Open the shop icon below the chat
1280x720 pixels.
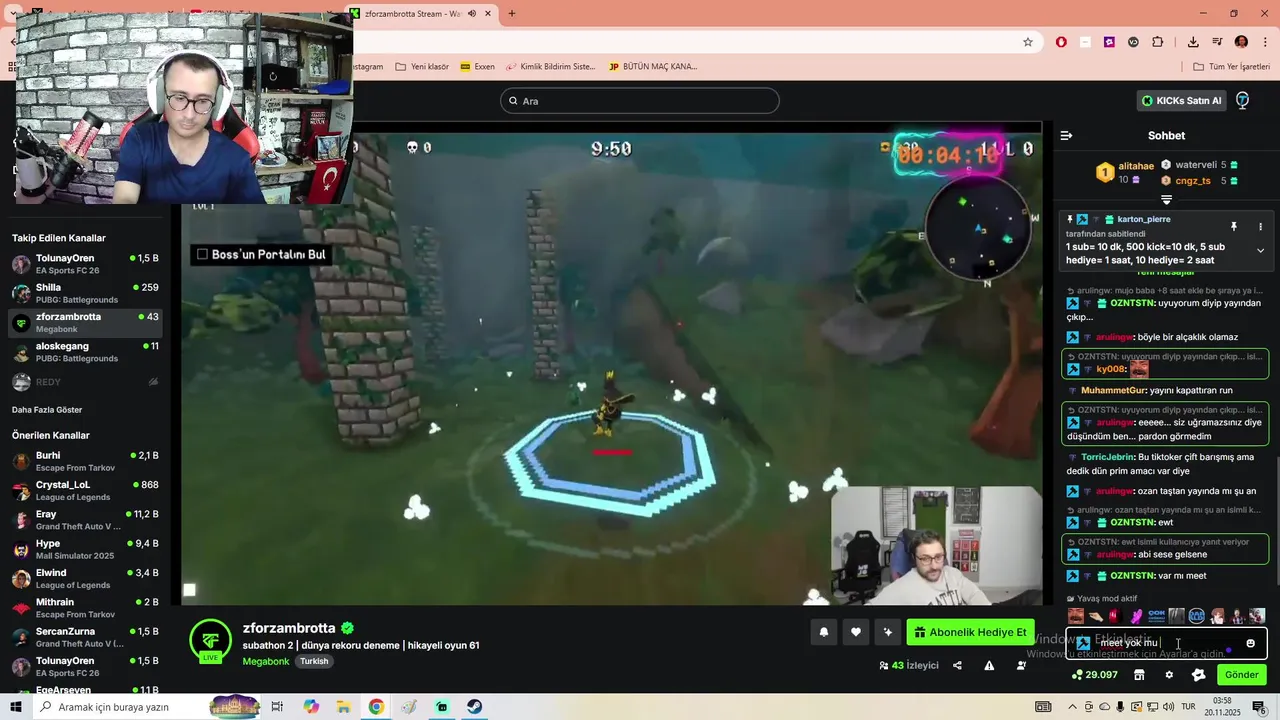pos(1139,675)
